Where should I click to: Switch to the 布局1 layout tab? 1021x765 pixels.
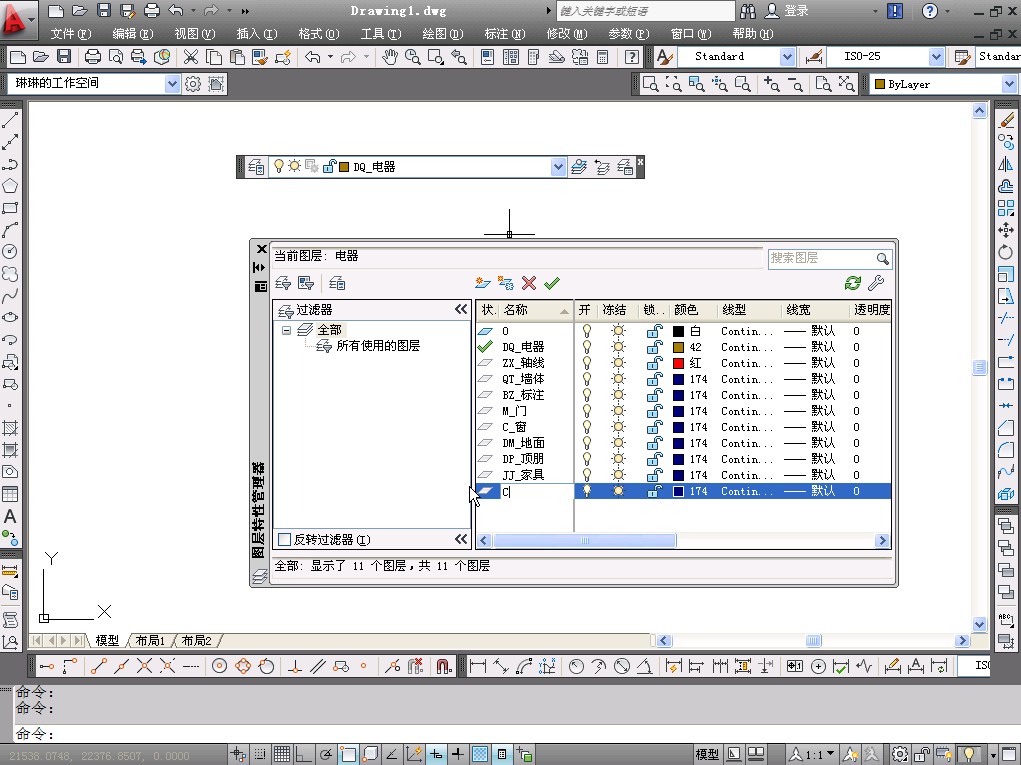150,641
